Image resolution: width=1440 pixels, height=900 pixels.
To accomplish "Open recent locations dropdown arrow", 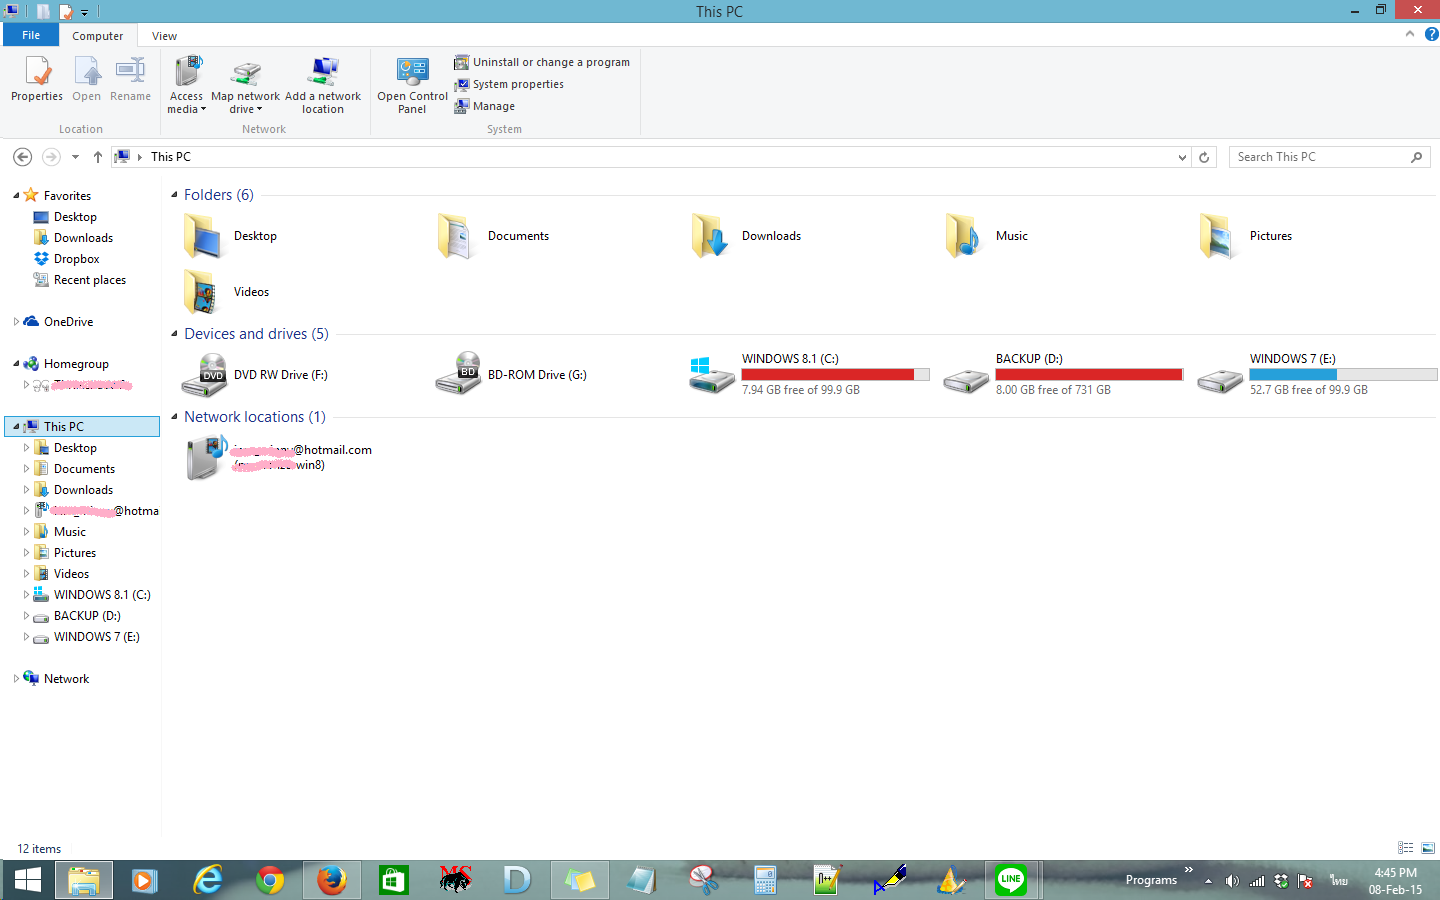I will (75, 157).
